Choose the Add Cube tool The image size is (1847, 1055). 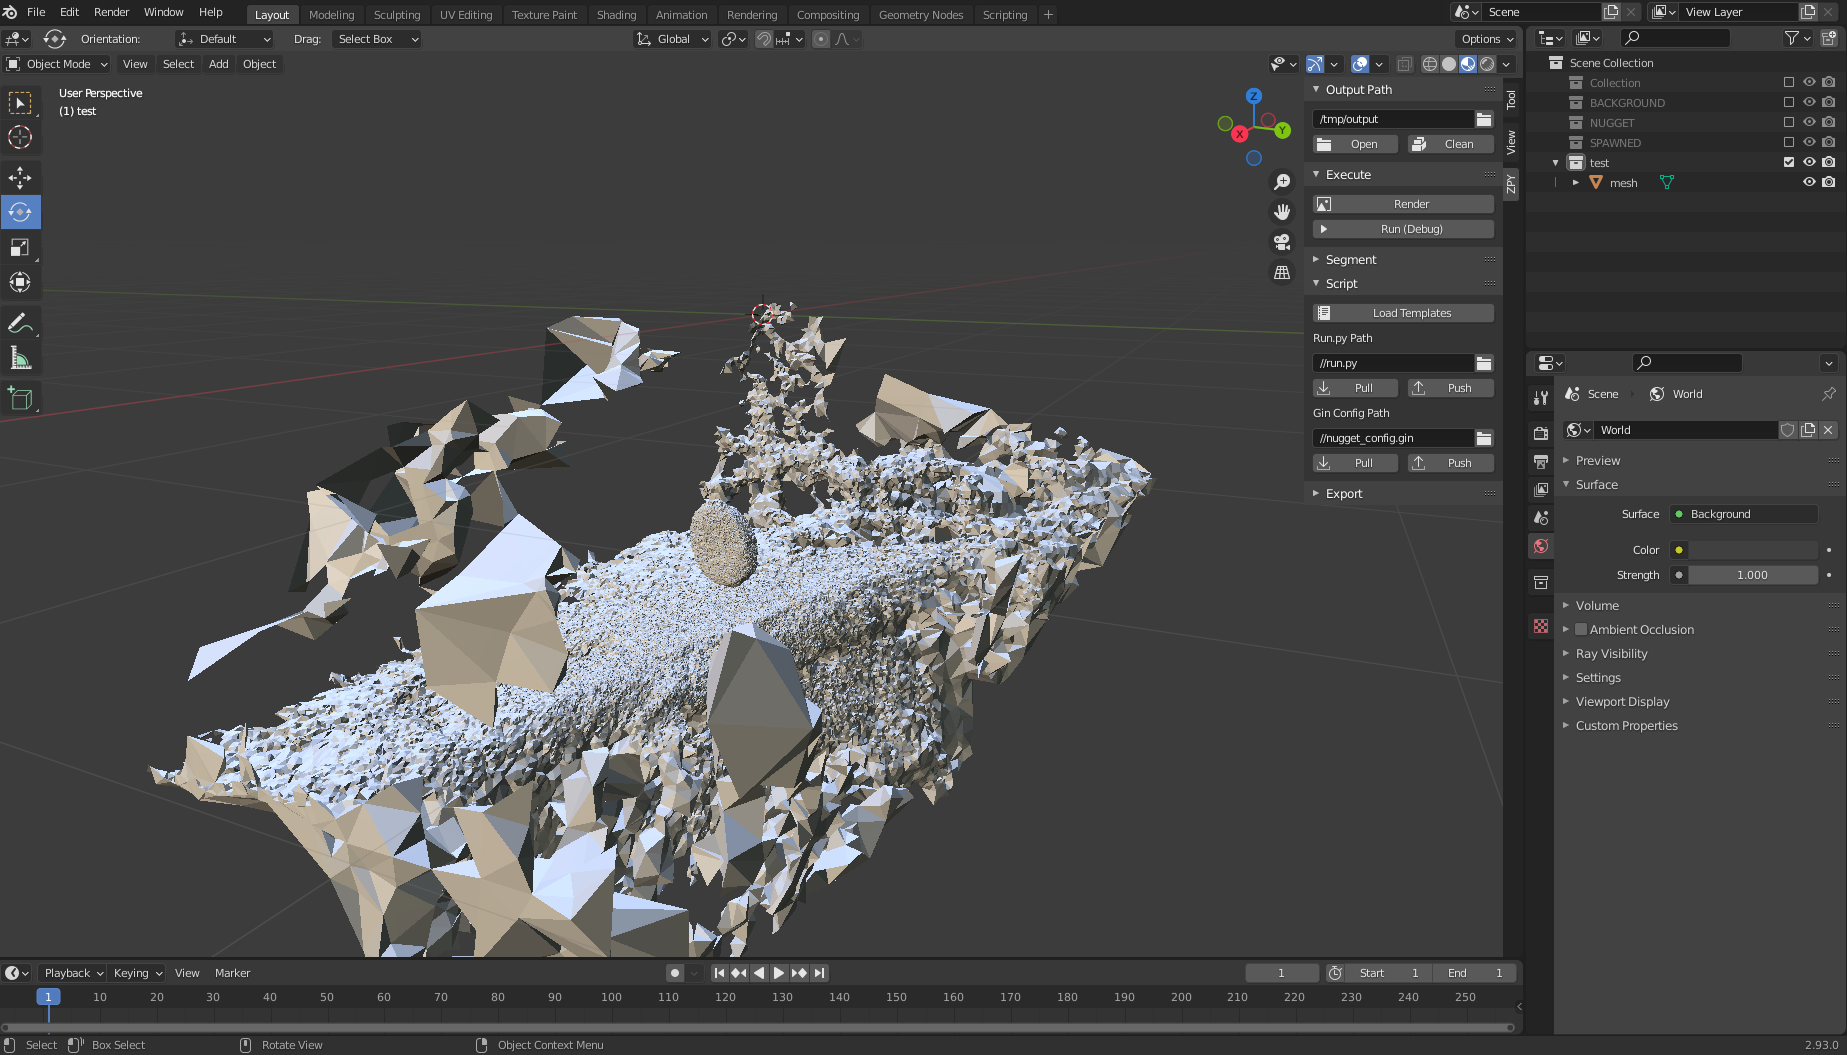tap(20, 398)
